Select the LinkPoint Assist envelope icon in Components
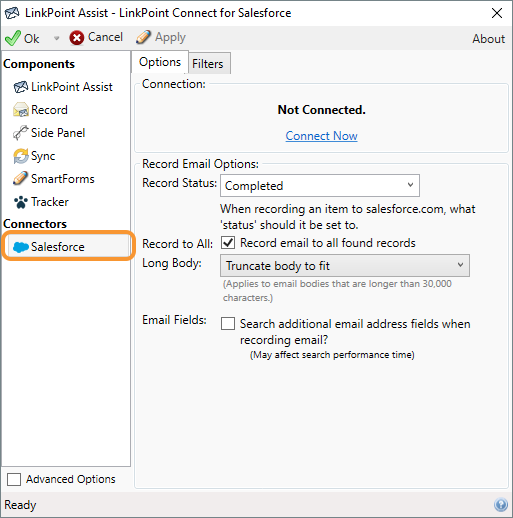Viewport: 513px width, 518px height. 21,87
